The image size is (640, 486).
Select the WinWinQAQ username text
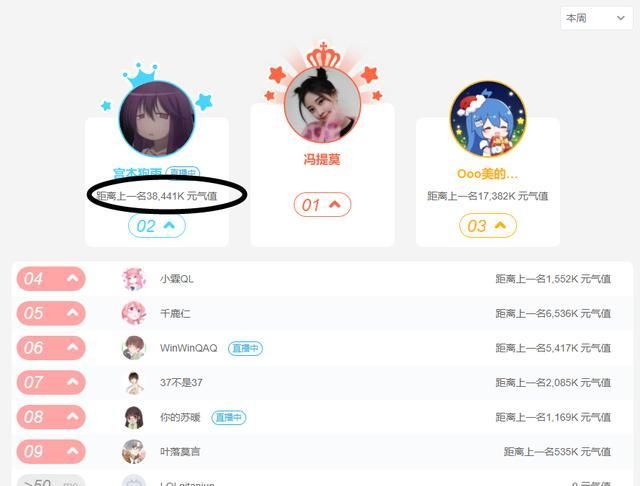tap(189, 348)
